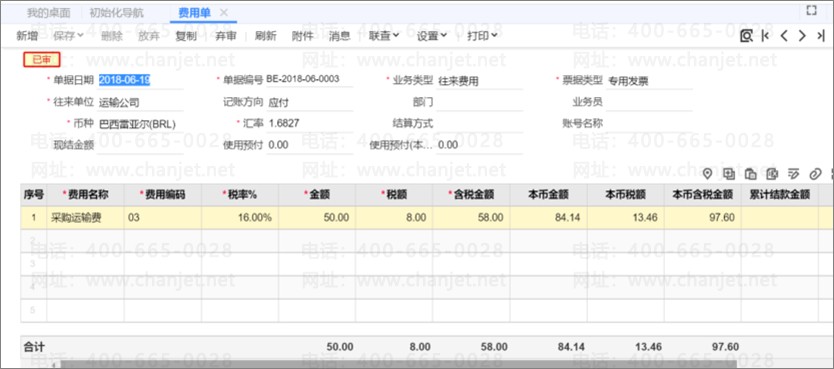Select the 费用编码 cell 03
The image size is (834, 369).
[x=163, y=218]
